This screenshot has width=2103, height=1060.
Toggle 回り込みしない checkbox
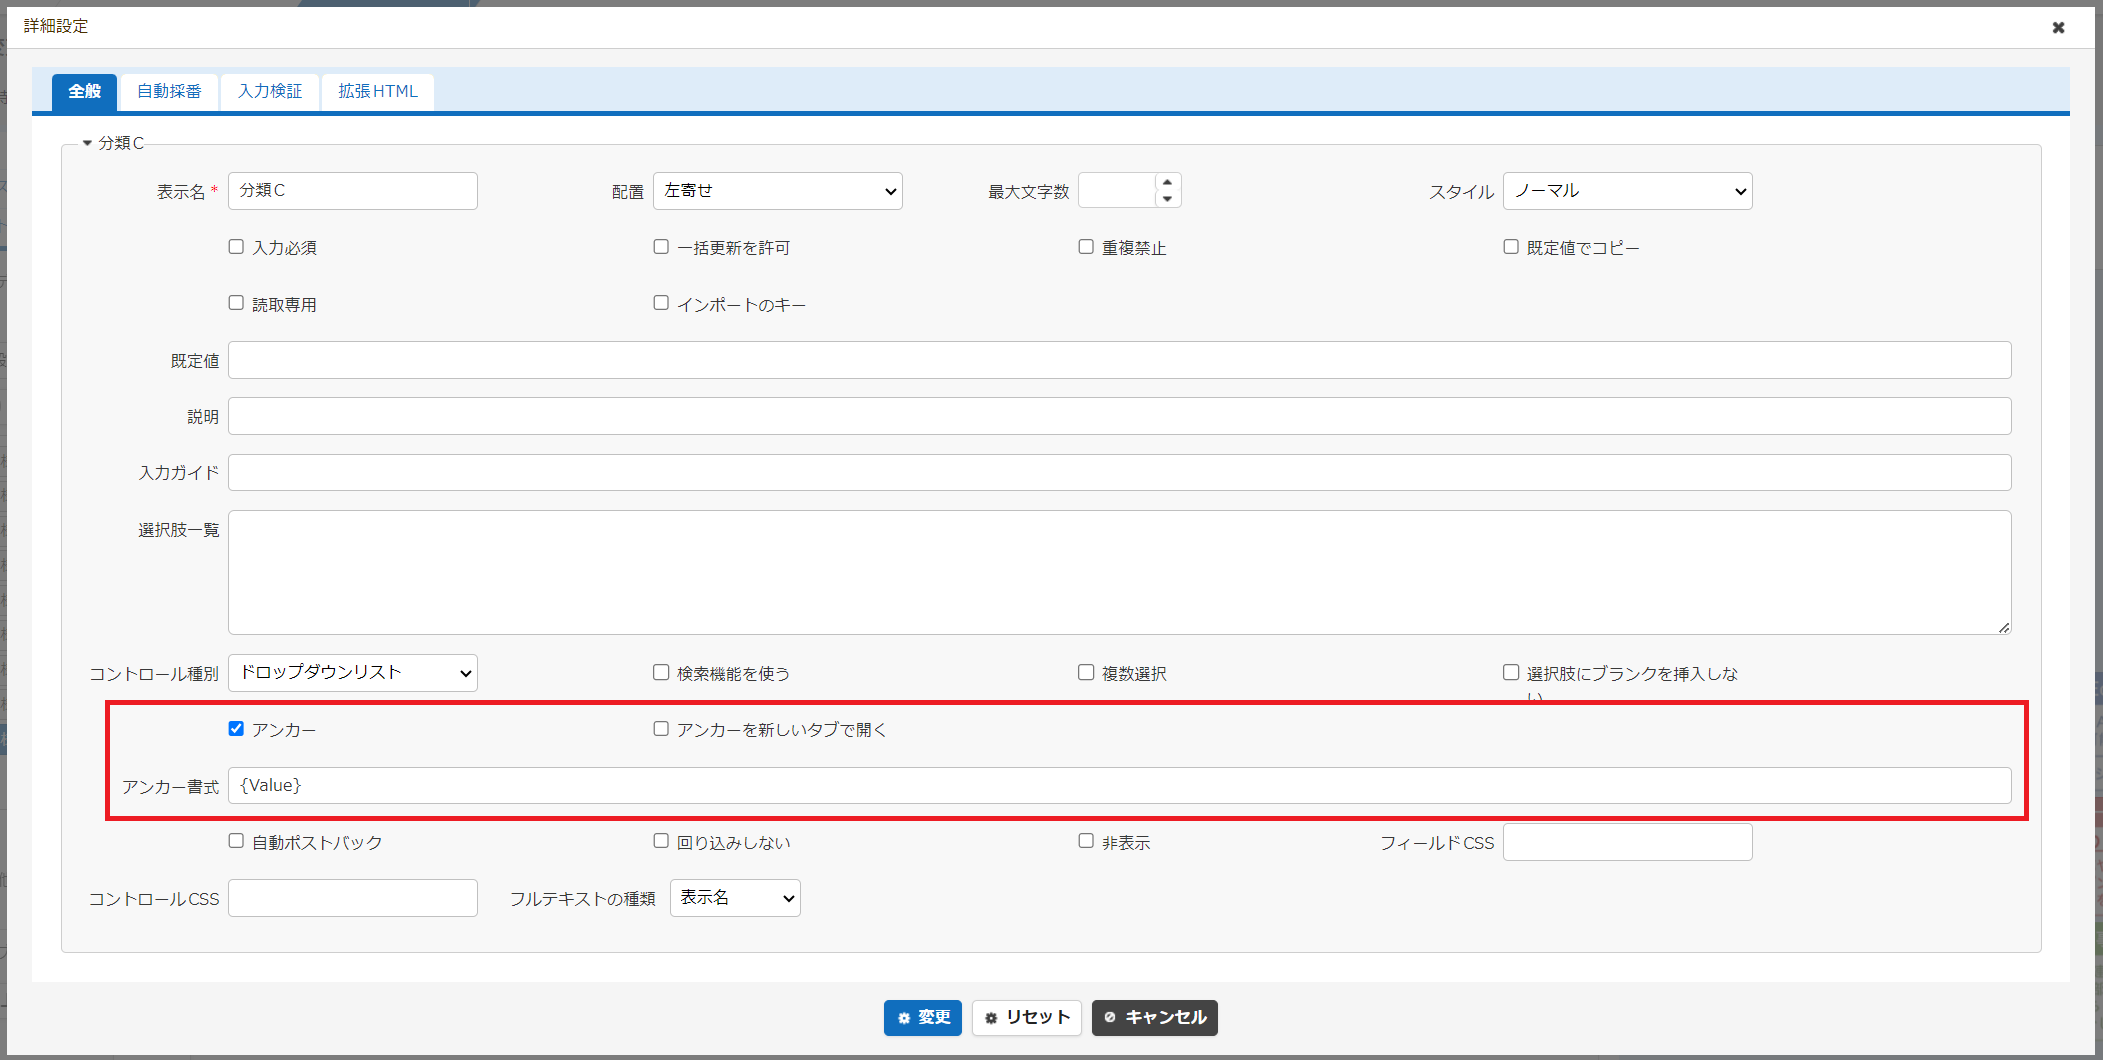coord(661,840)
